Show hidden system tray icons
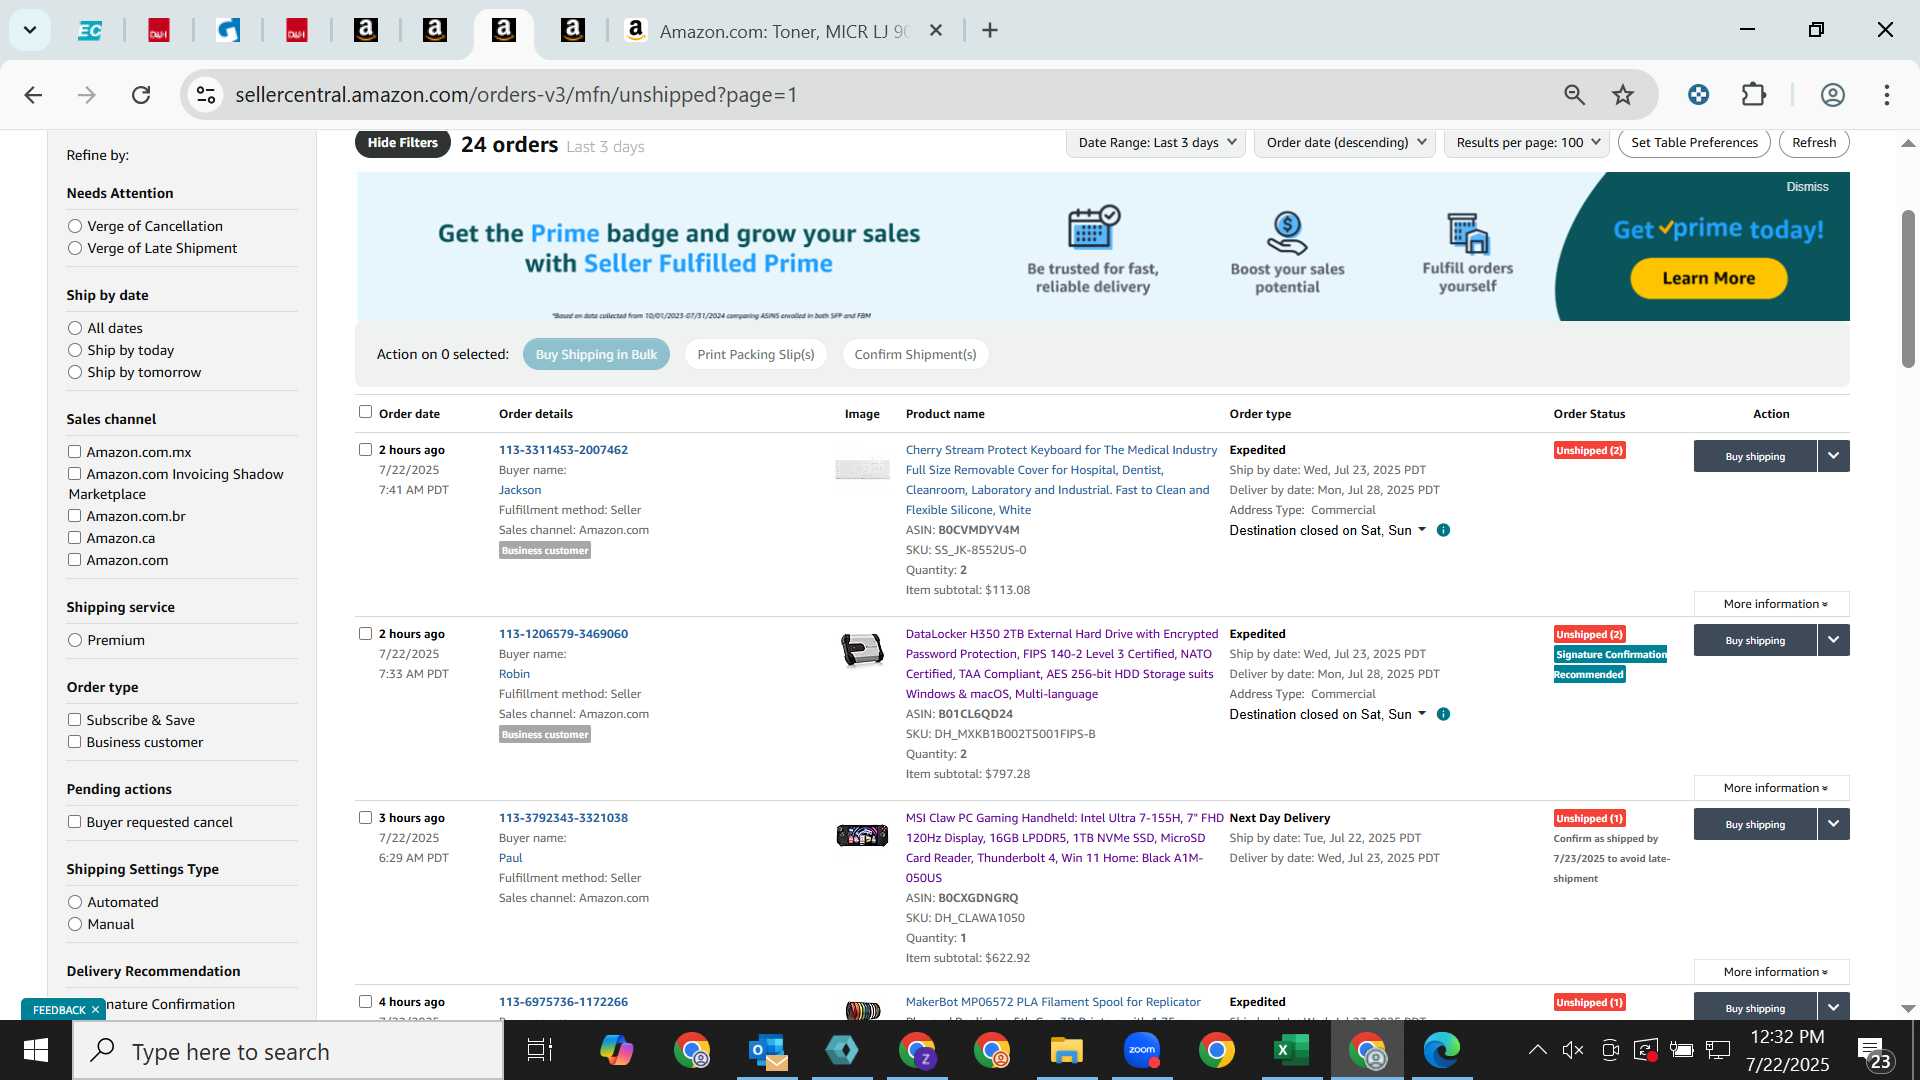 (x=1537, y=1050)
